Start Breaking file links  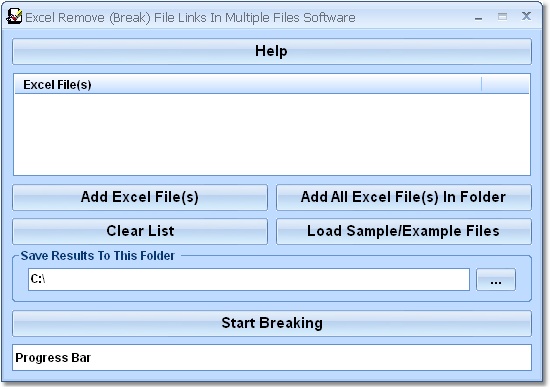272,323
